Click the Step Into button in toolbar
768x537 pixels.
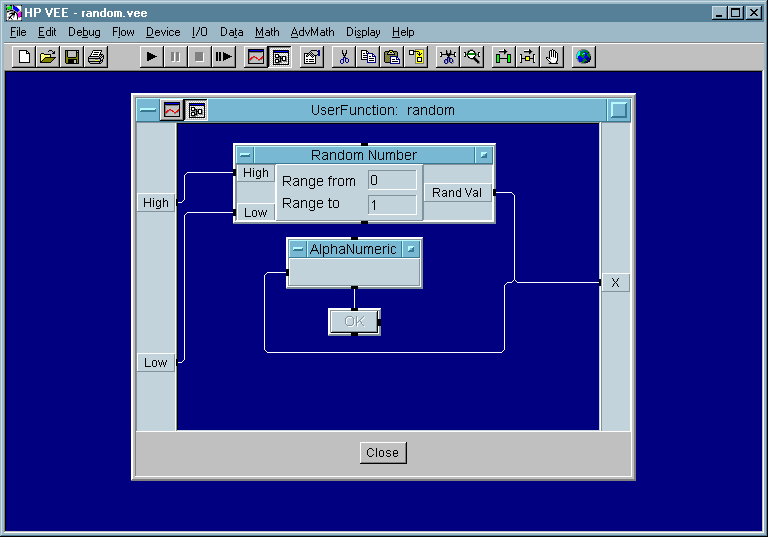[x=223, y=57]
